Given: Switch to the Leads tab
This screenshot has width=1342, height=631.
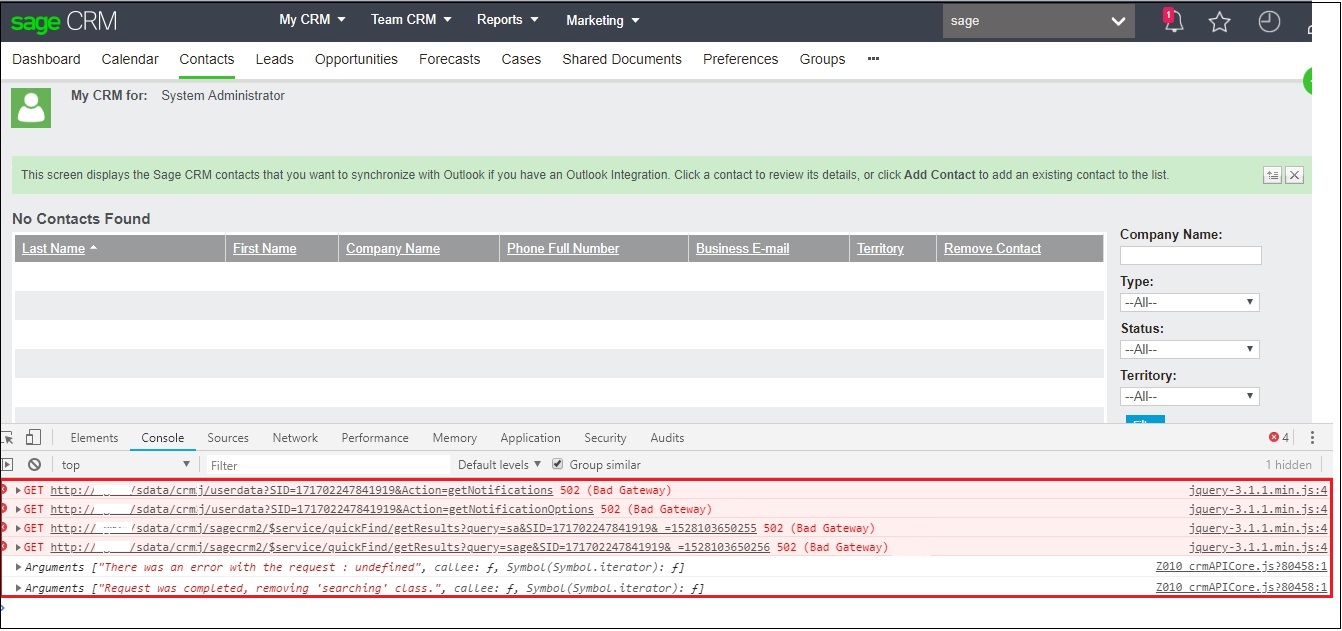Looking at the screenshot, I should pos(274,59).
